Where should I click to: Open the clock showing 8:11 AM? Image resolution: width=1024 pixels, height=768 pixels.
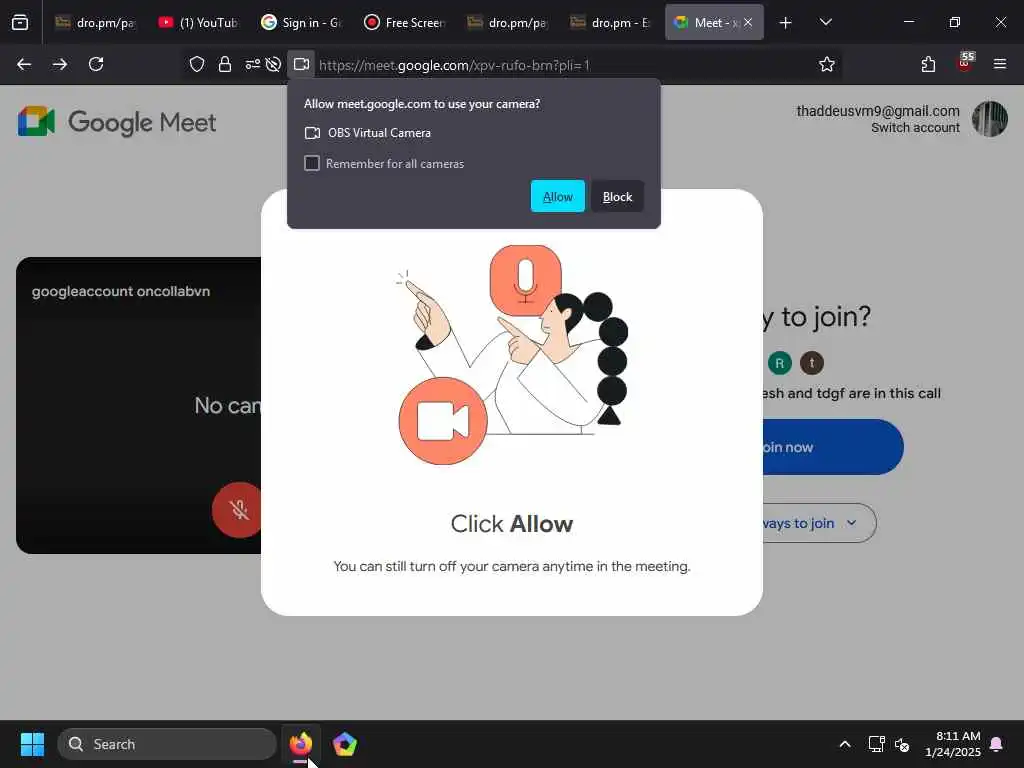(953, 744)
